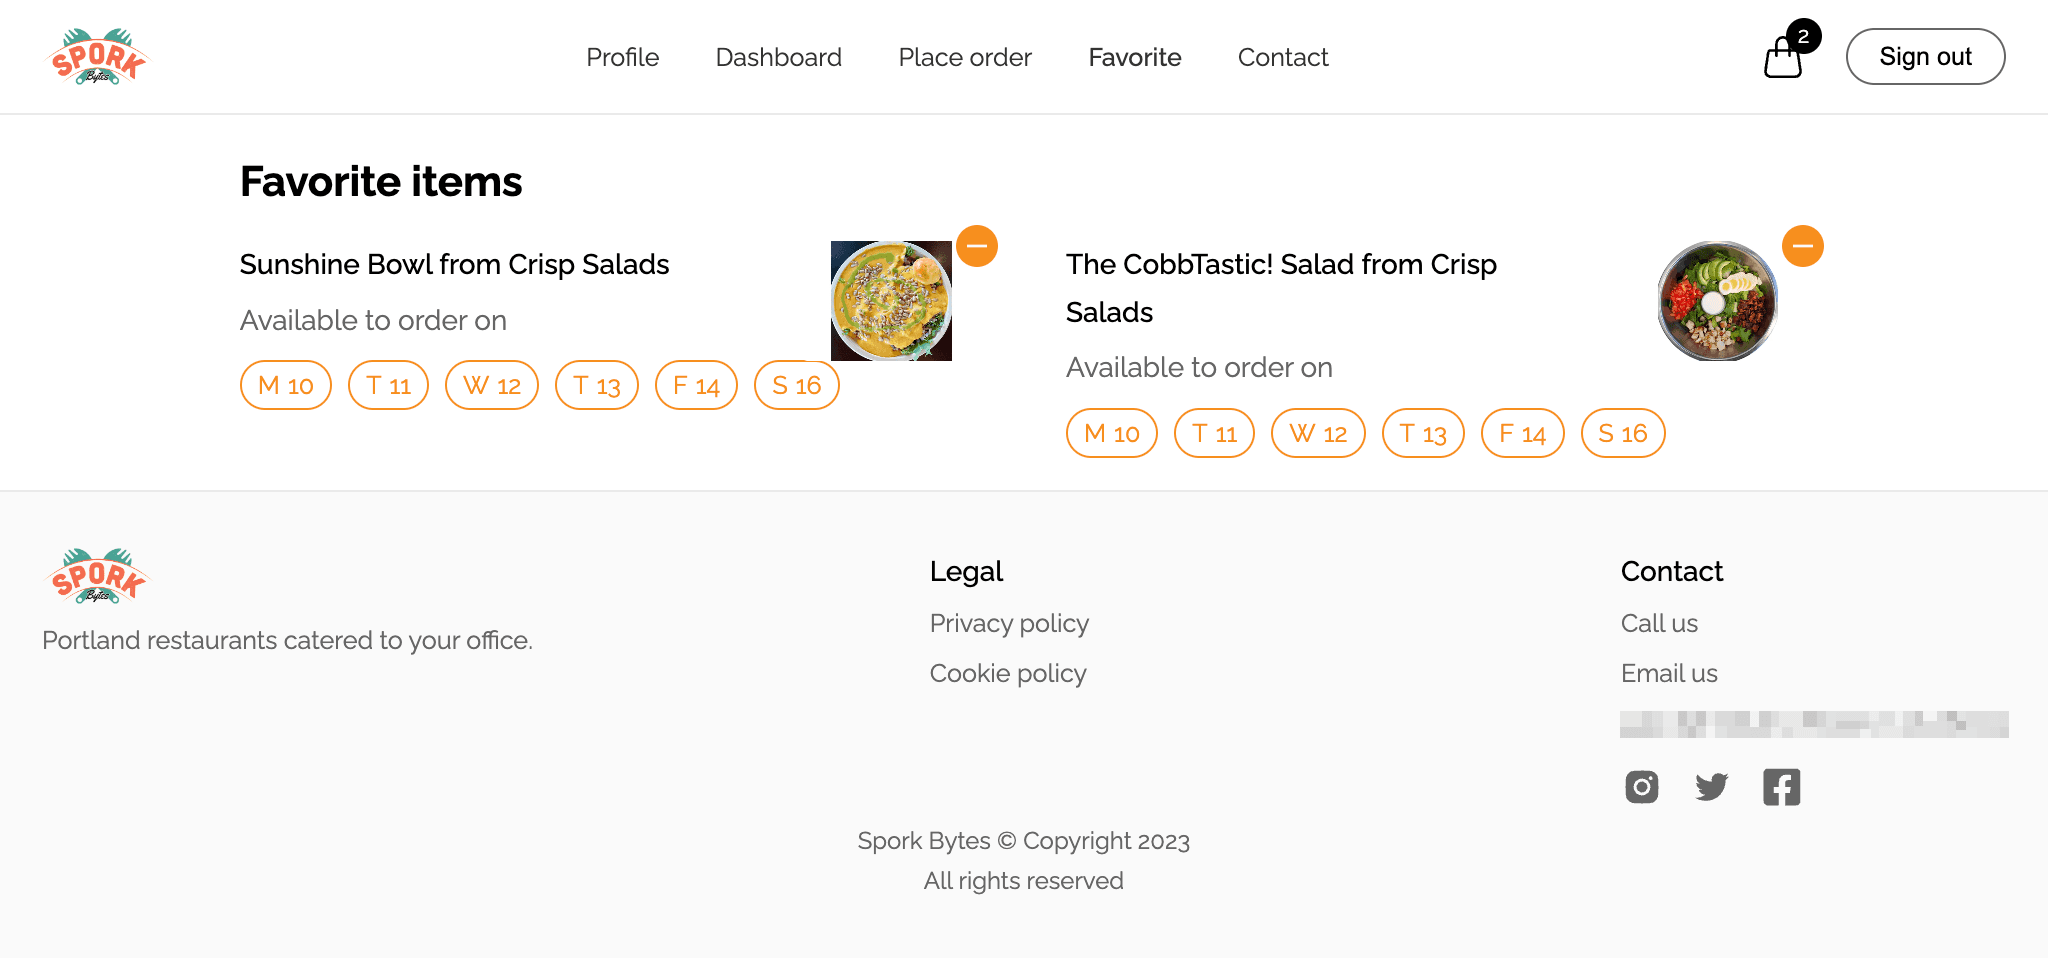Go to the Profile page

point(622,57)
